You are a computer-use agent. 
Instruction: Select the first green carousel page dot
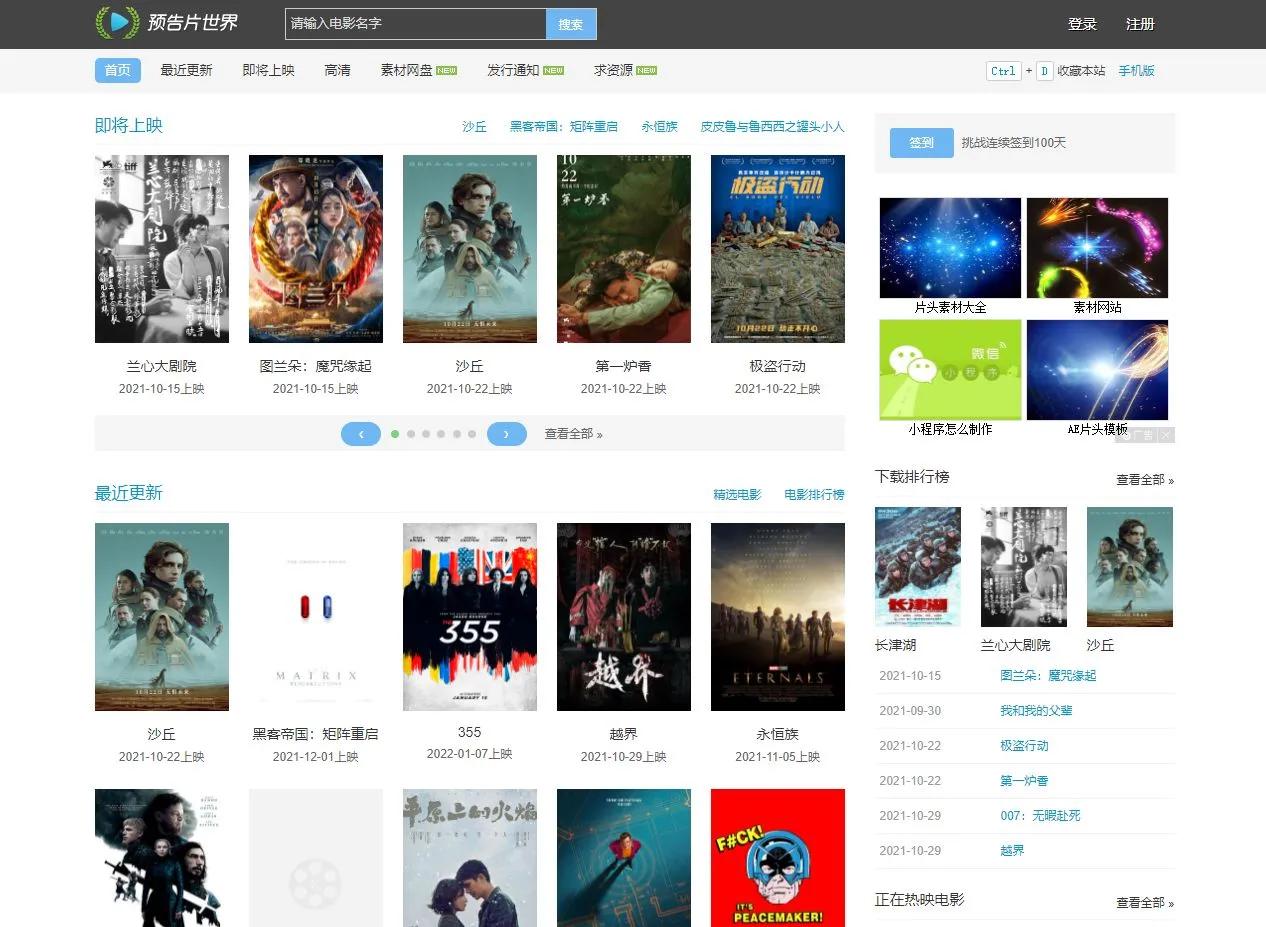tap(395, 434)
